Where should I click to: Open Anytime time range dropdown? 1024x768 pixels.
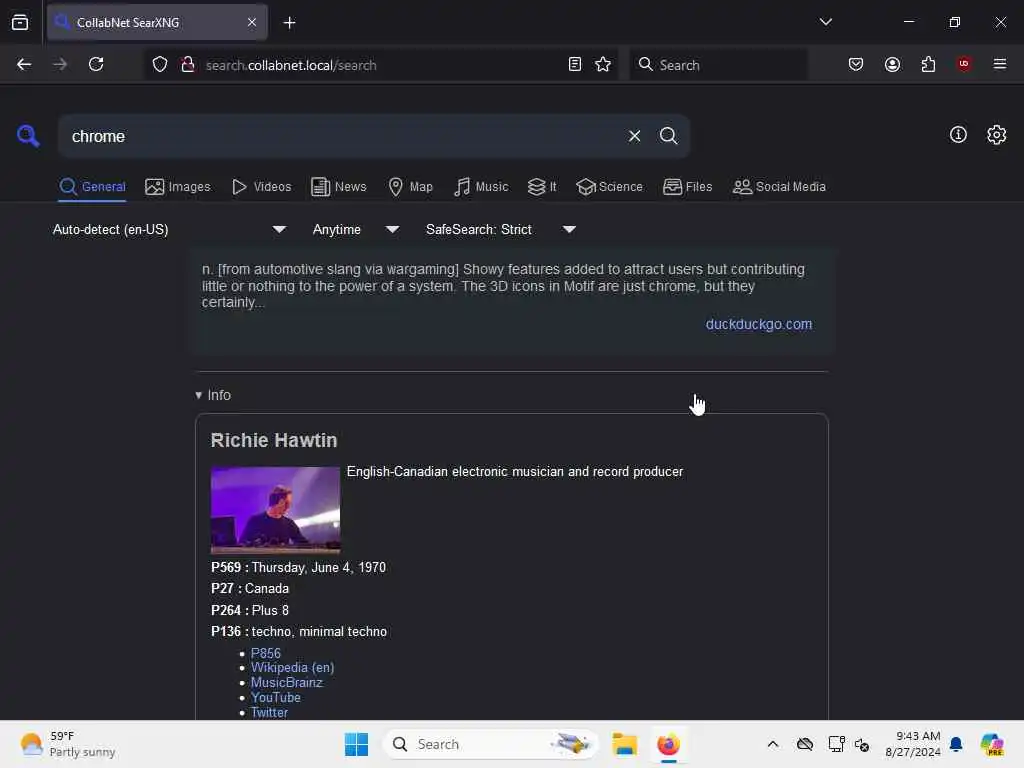[x=356, y=229]
